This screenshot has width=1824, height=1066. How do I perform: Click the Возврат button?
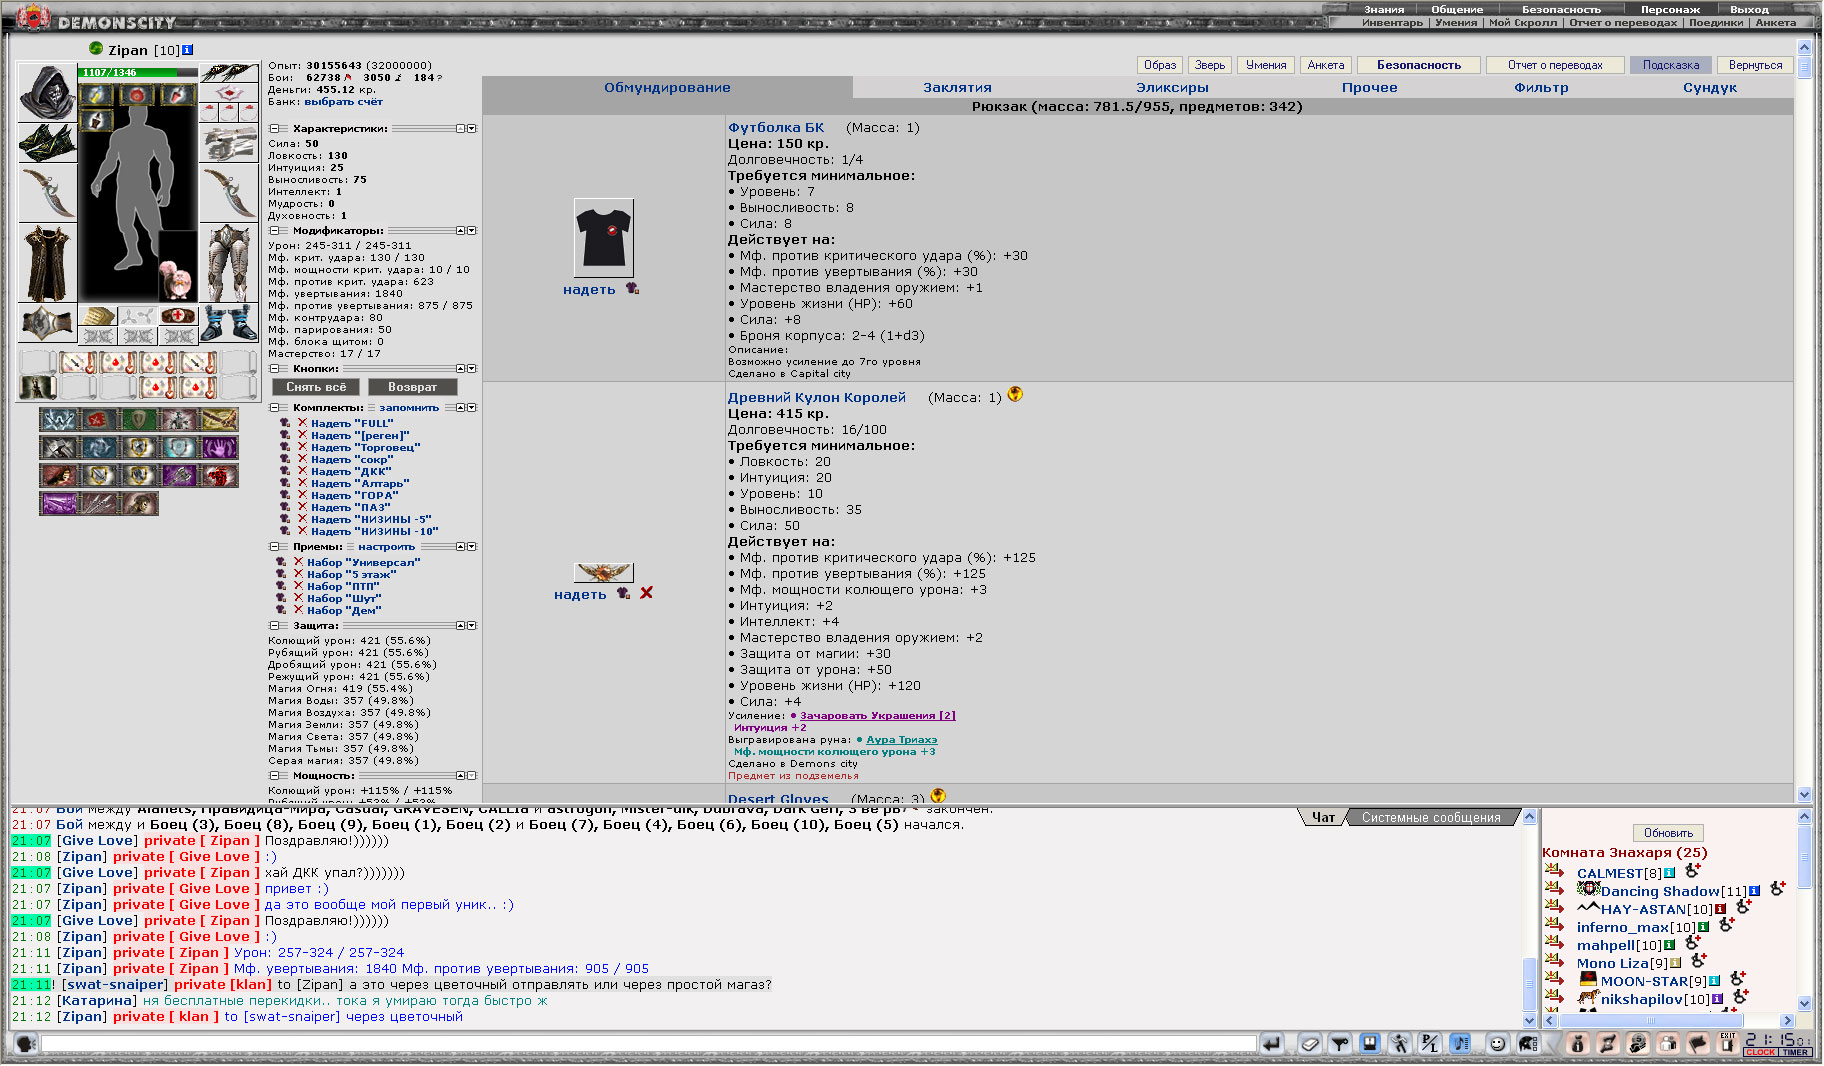[x=412, y=387]
